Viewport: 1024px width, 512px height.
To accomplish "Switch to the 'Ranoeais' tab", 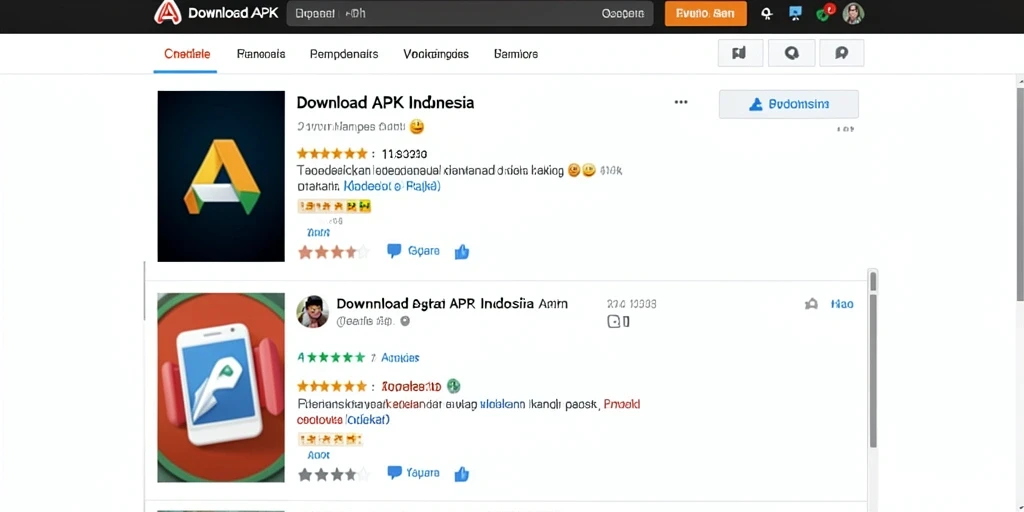I will (x=261, y=54).
